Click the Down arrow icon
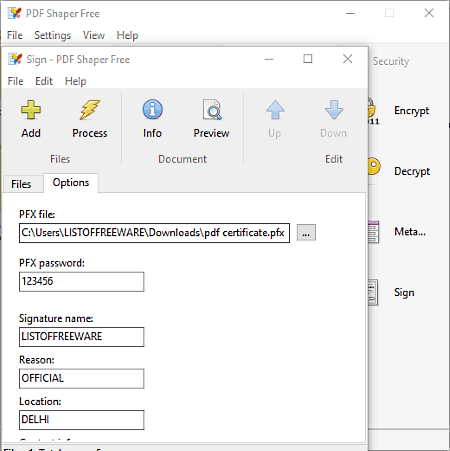 tap(334, 110)
